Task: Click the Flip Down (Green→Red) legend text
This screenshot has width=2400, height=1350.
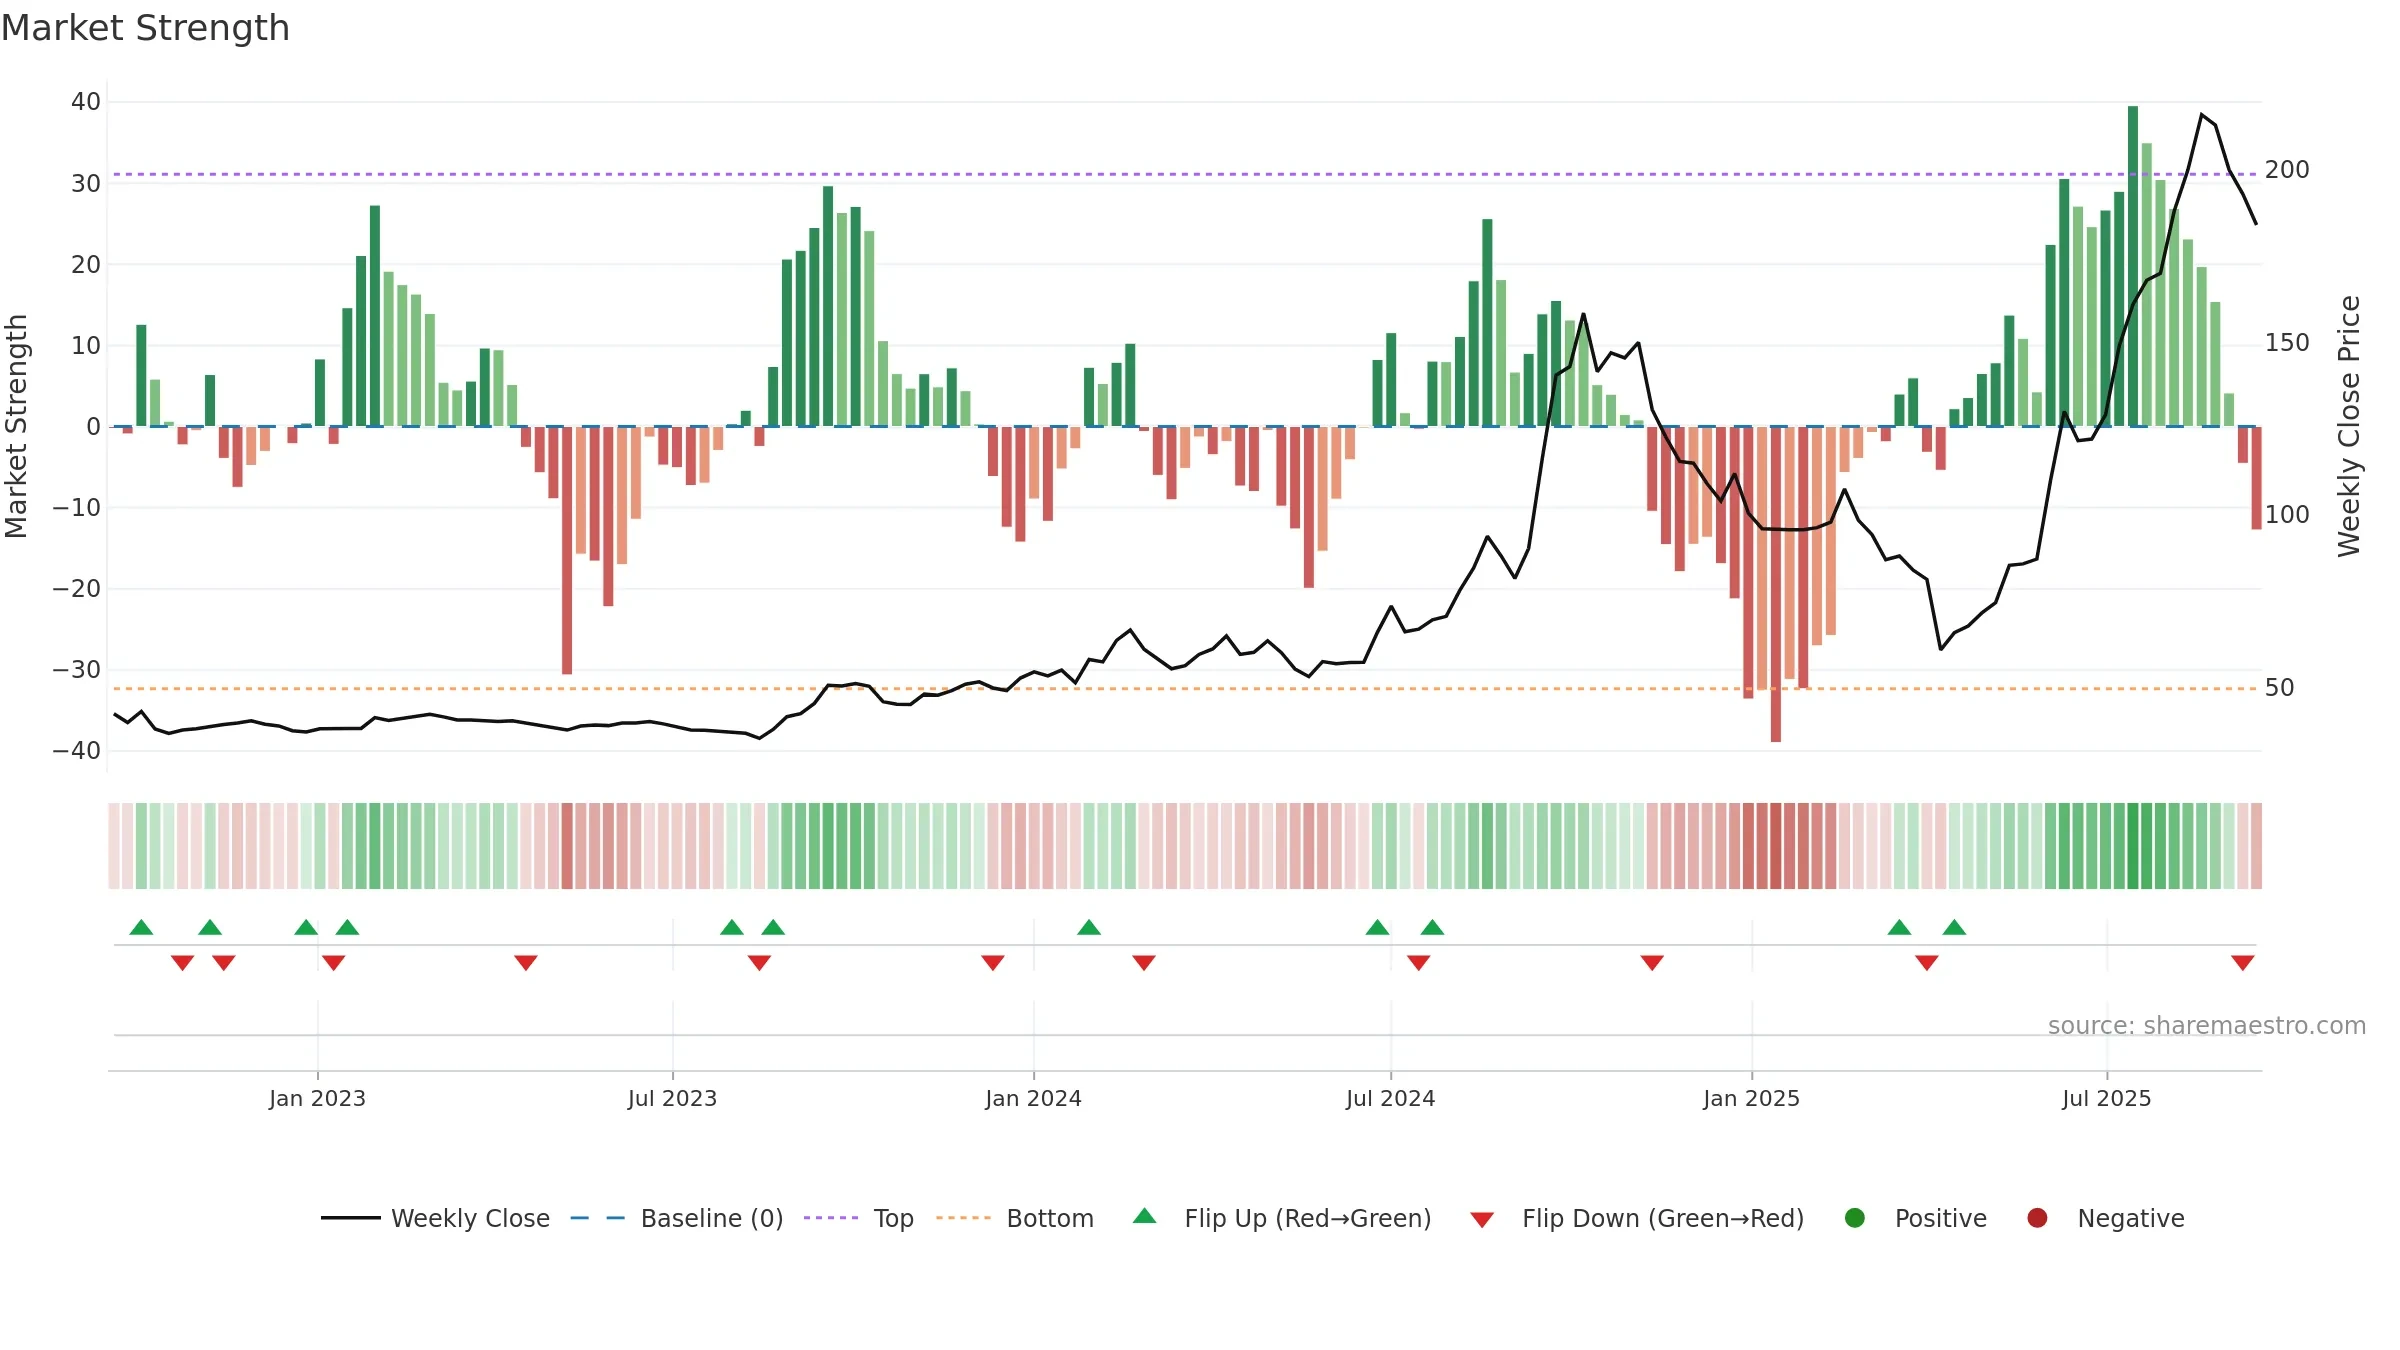Action: 1663,1218
